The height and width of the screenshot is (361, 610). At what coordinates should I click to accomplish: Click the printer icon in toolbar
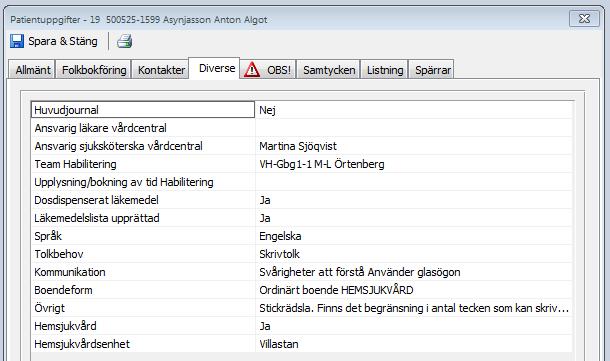124,41
